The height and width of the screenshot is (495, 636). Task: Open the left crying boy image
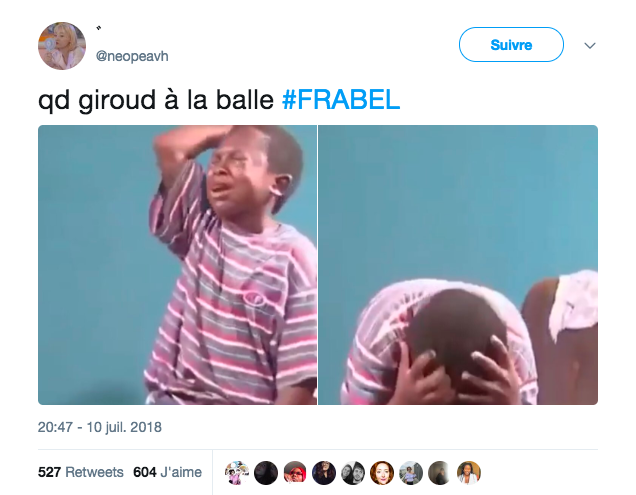[177, 265]
